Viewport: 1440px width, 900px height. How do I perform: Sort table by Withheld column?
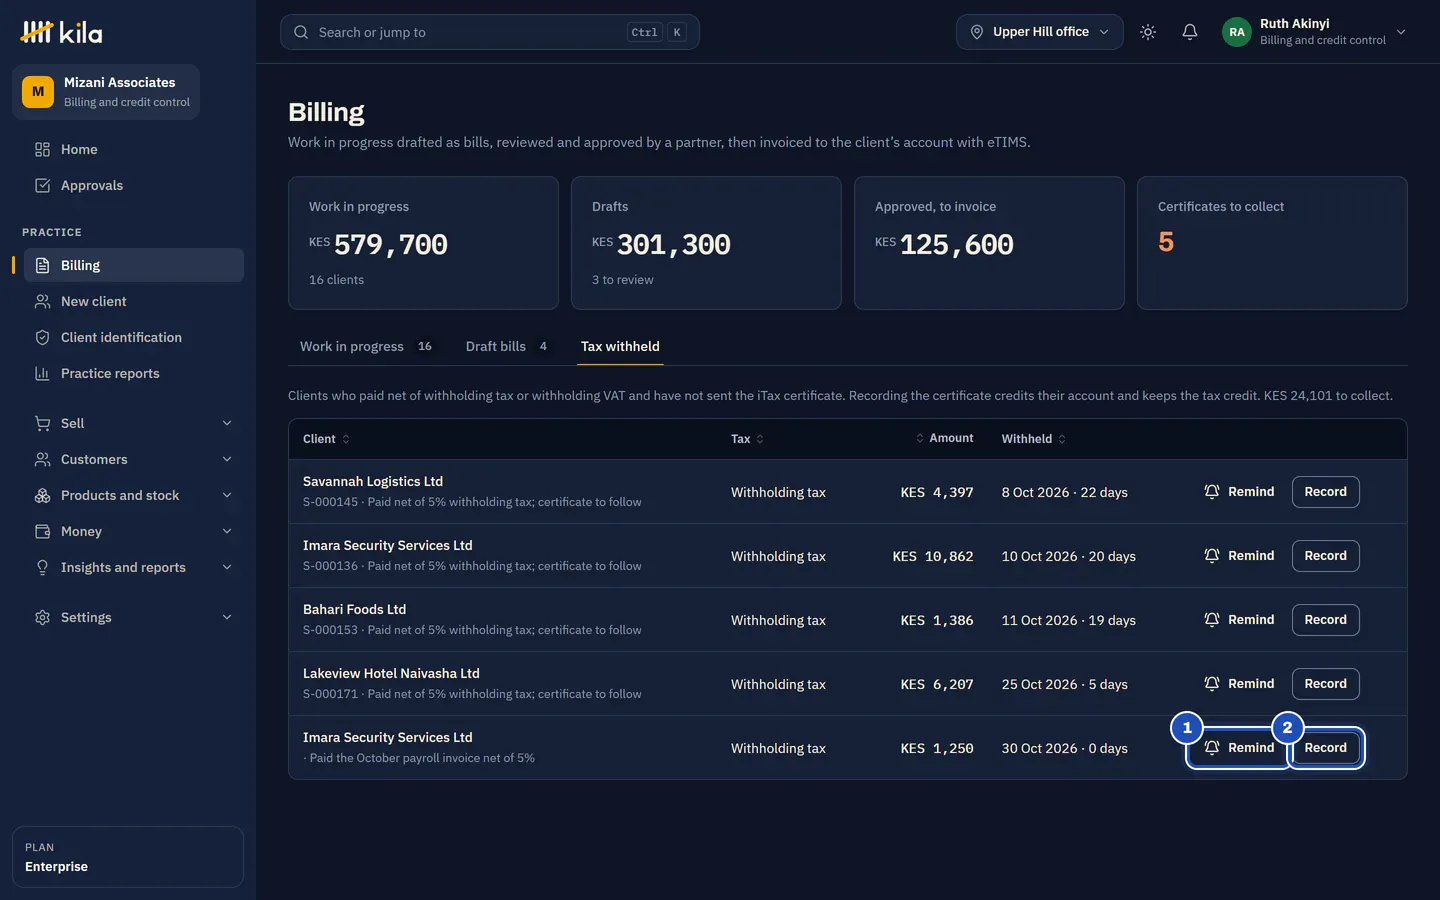(1034, 439)
